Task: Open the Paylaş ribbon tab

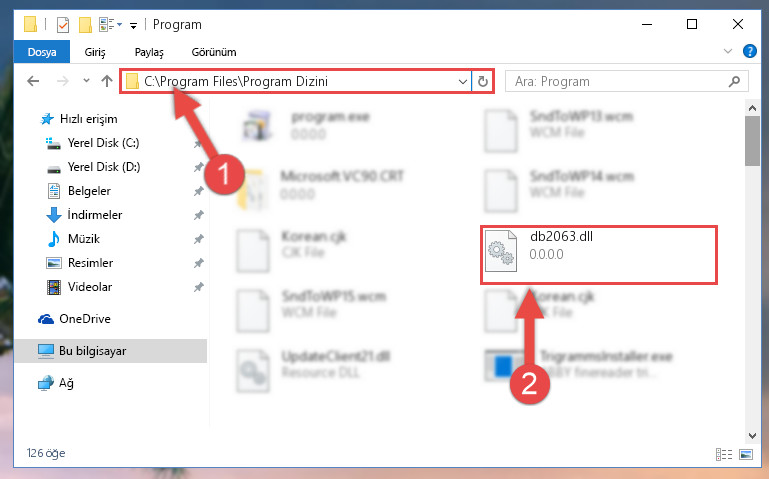Action: click(x=149, y=52)
